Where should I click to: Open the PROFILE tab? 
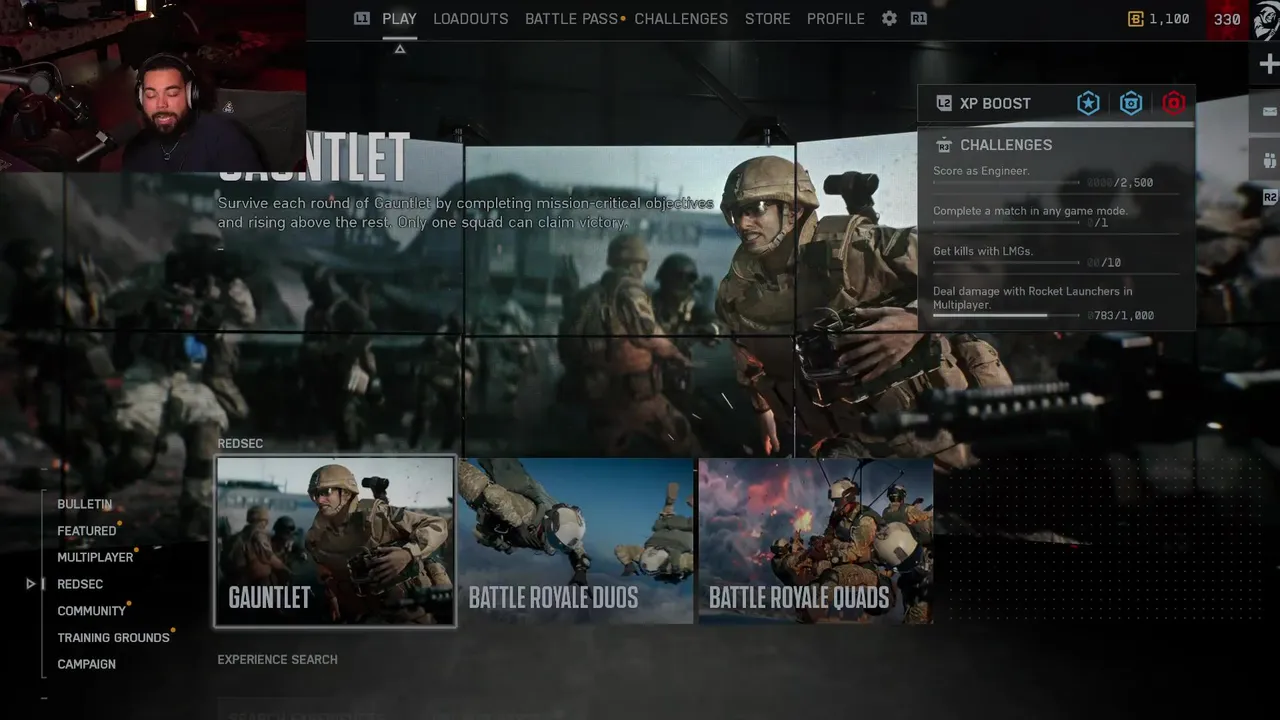836,19
